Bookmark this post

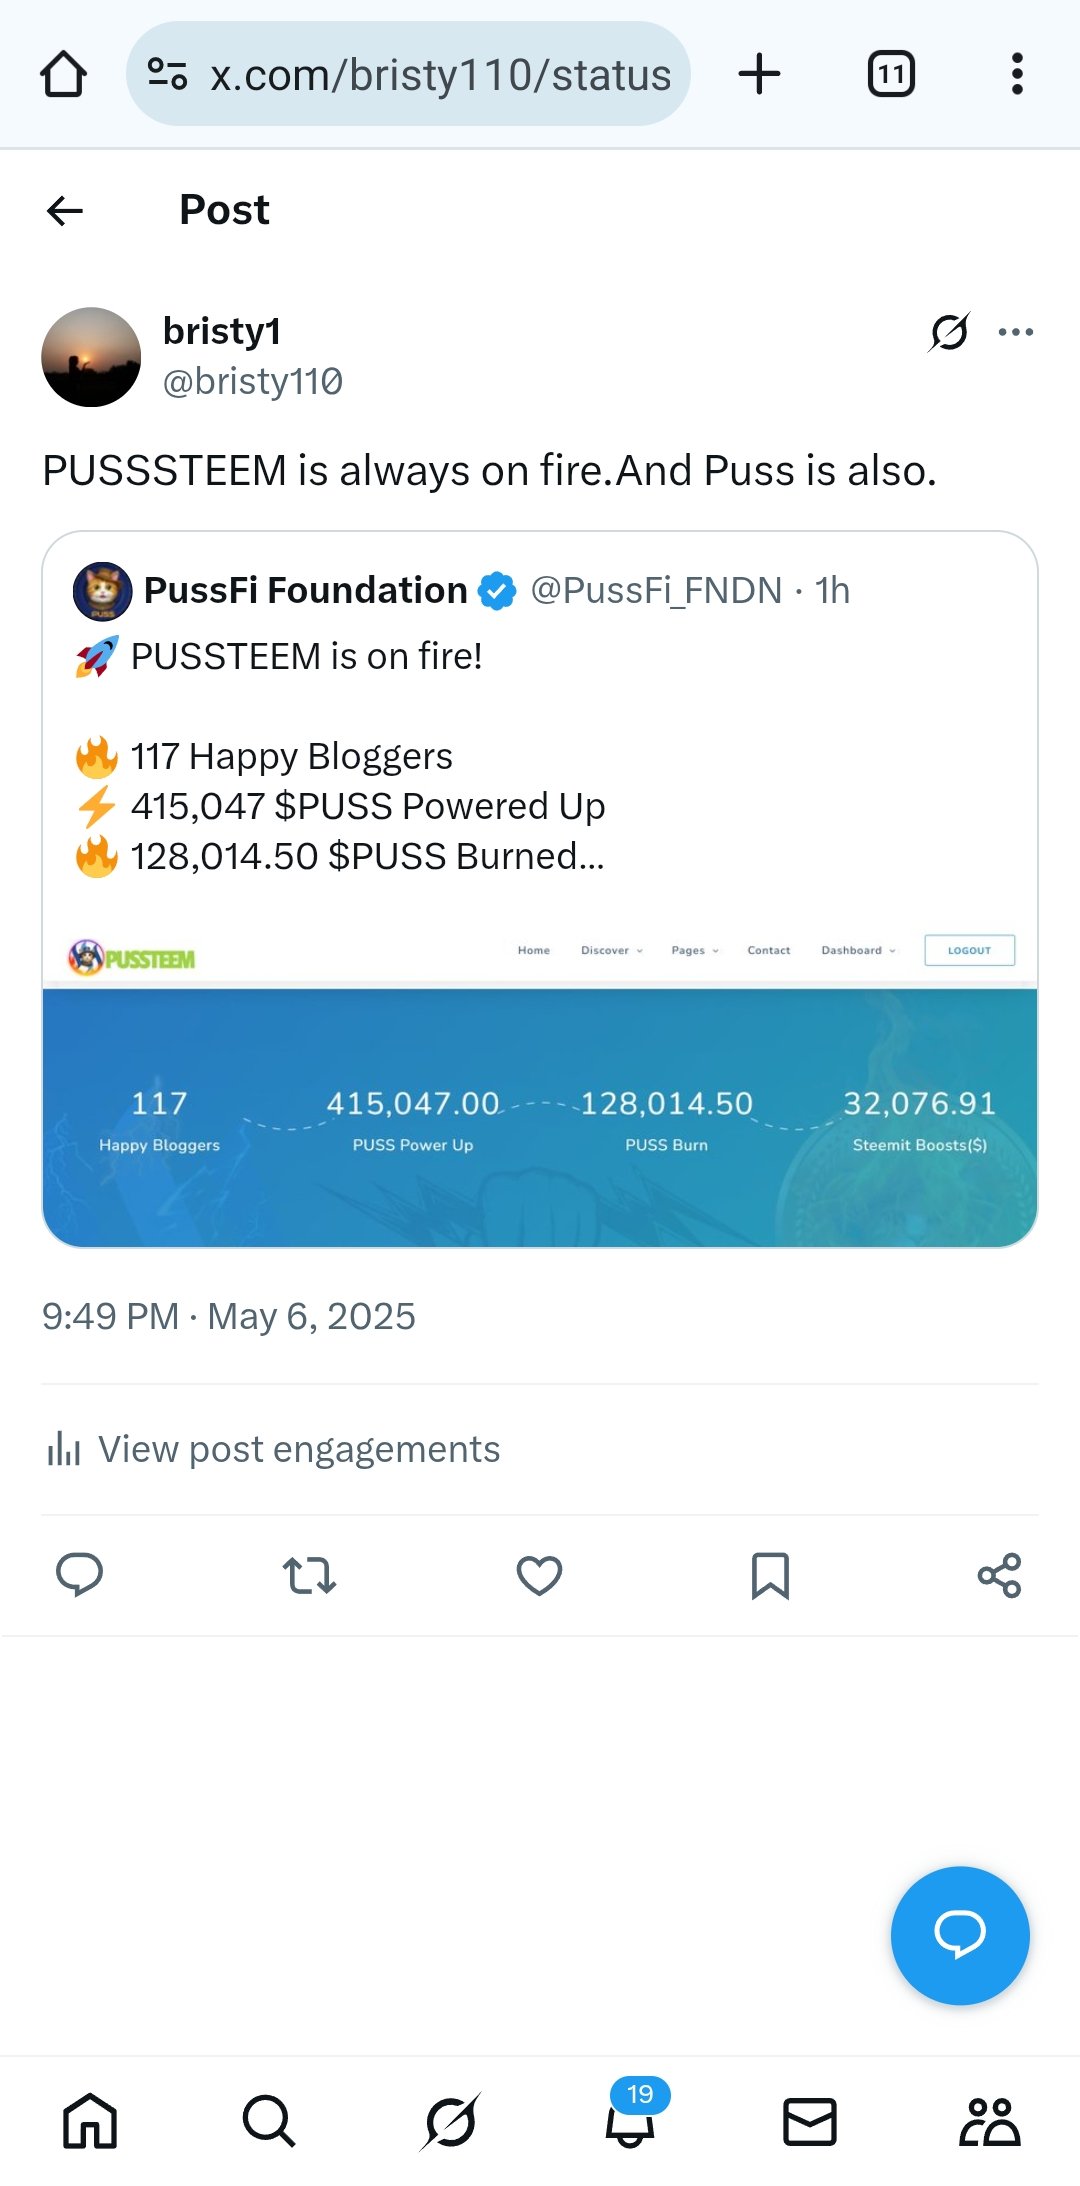tap(770, 1575)
